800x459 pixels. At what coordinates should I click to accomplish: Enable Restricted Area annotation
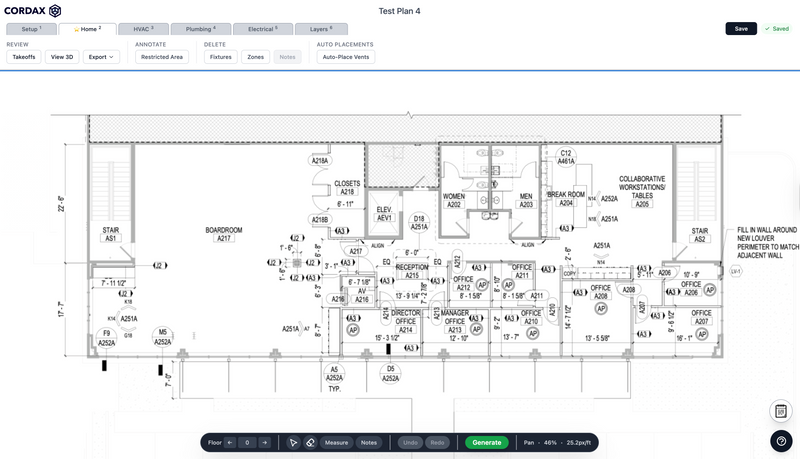[162, 57]
